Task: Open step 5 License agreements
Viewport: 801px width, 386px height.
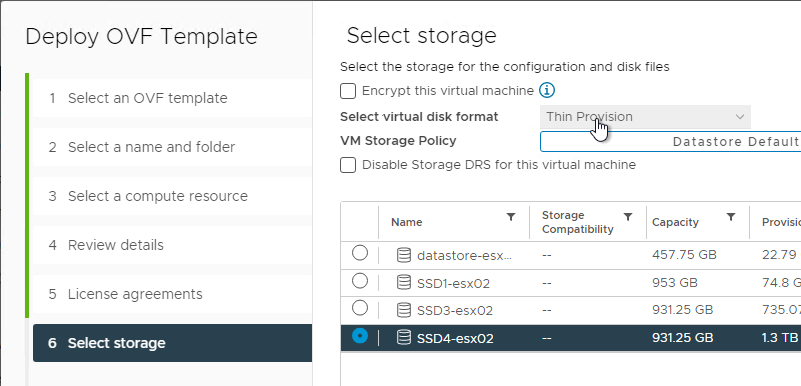Action: pyautogui.click(x=173, y=294)
